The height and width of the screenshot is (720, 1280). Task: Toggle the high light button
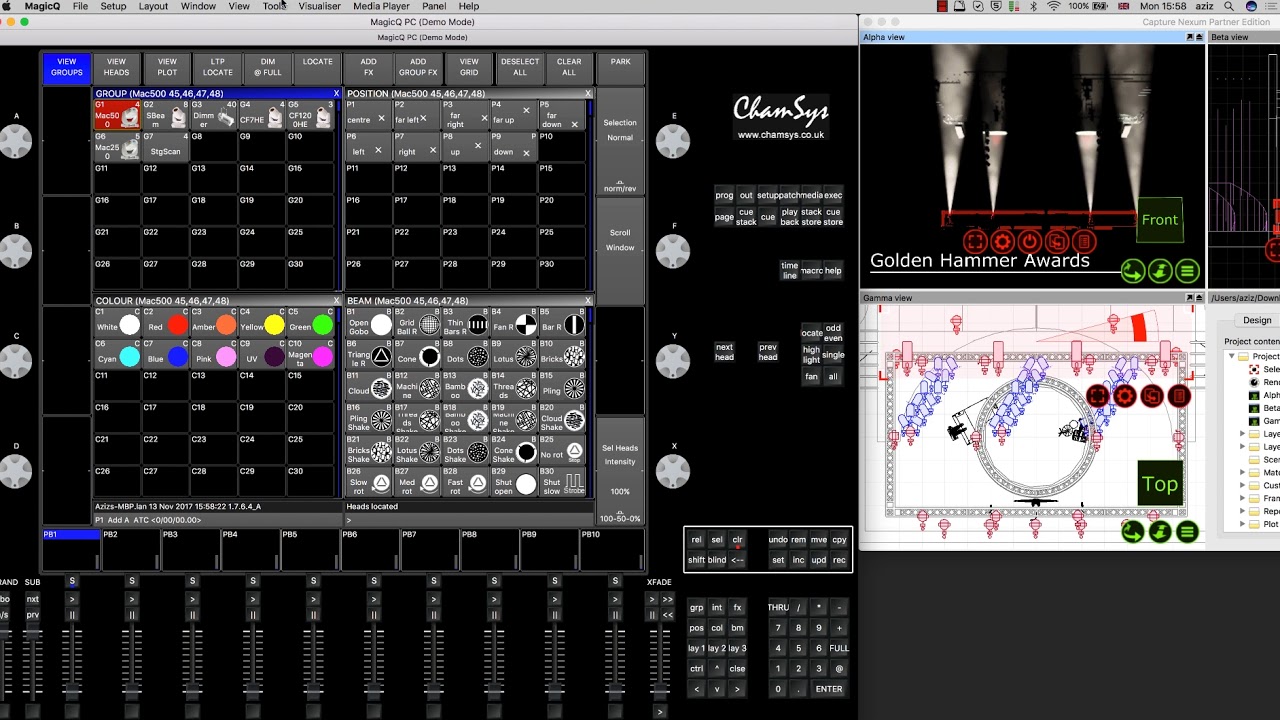click(x=811, y=355)
